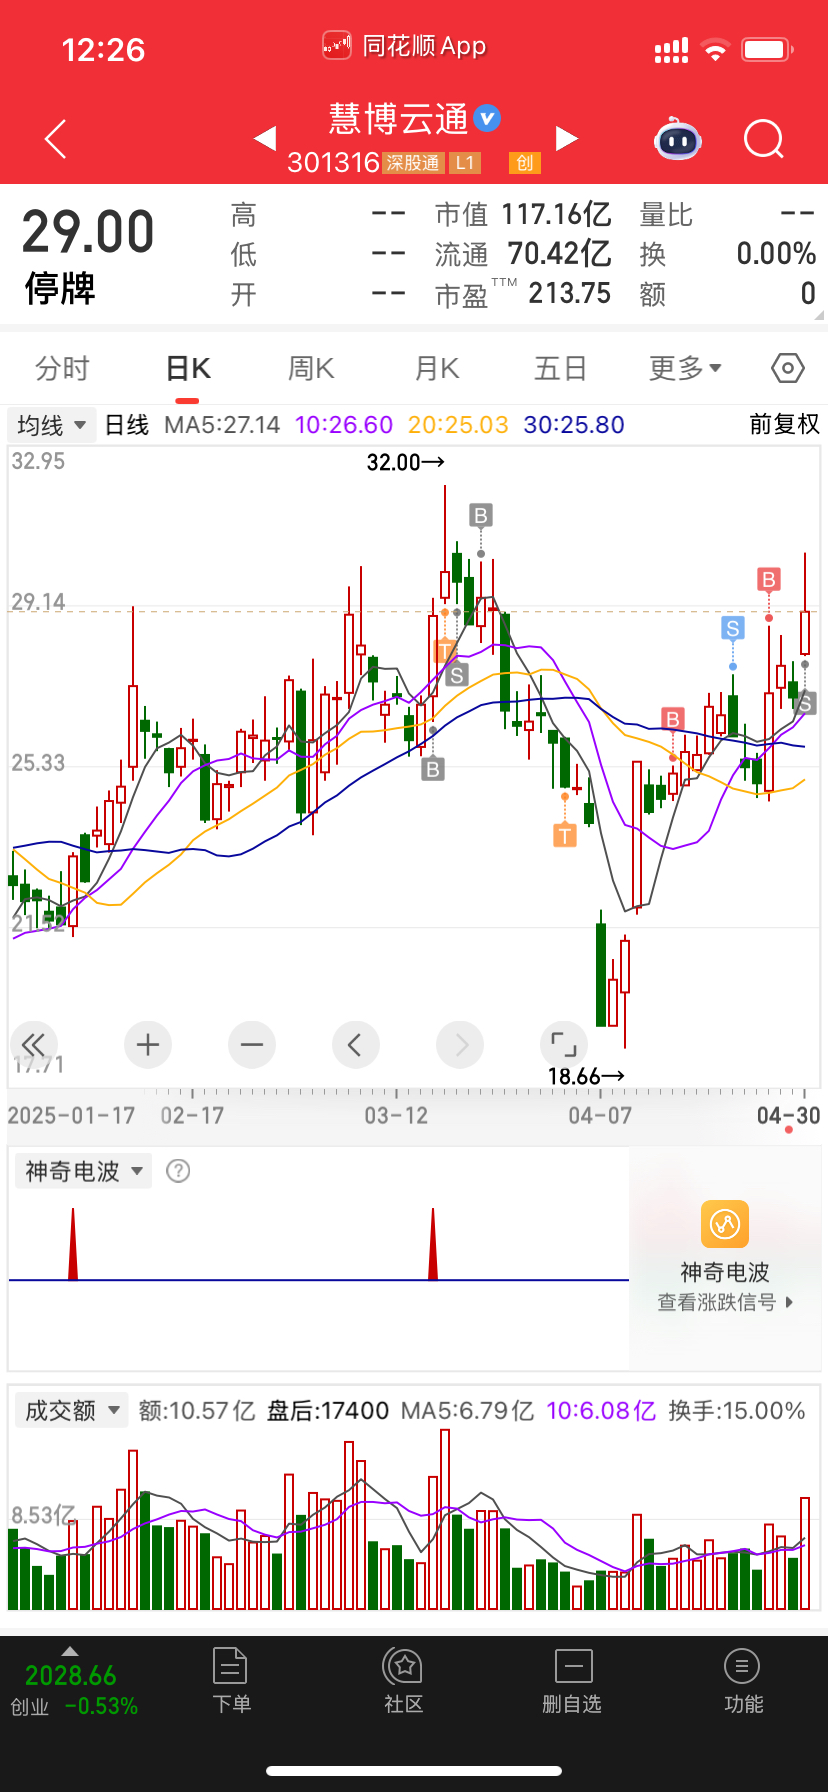Open 下单 order icon in bottom bar
Screen dimensions: 828x1792
tap(231, 1681)
